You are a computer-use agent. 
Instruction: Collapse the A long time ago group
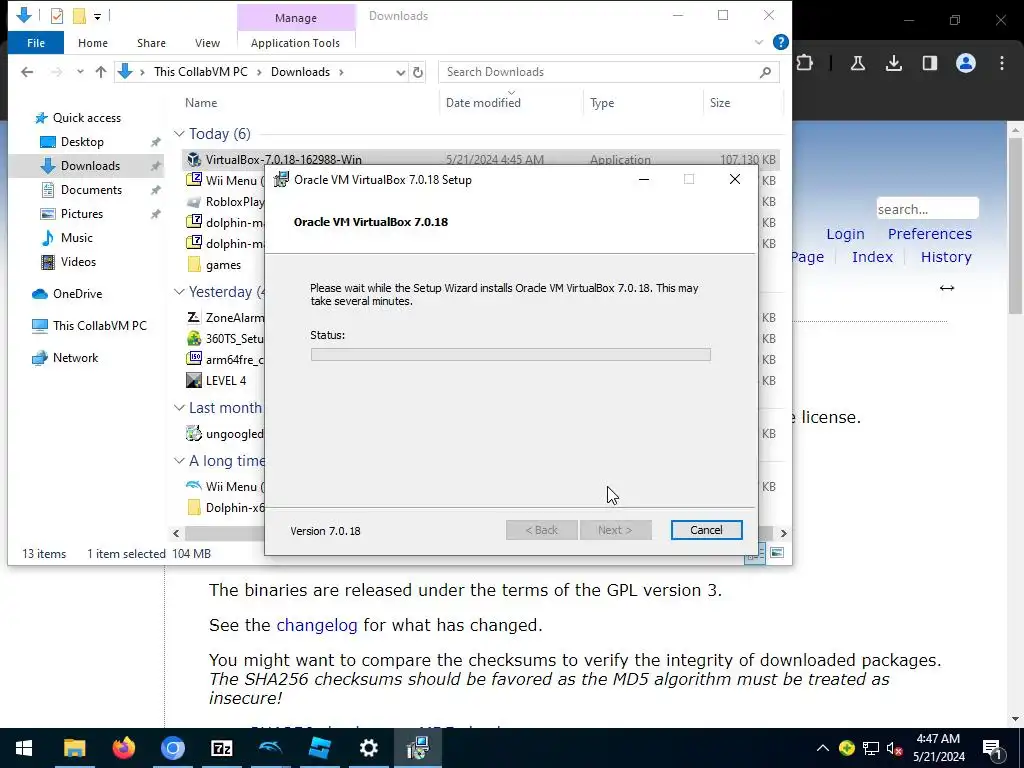pyautogui.click(x=179, y=460)
